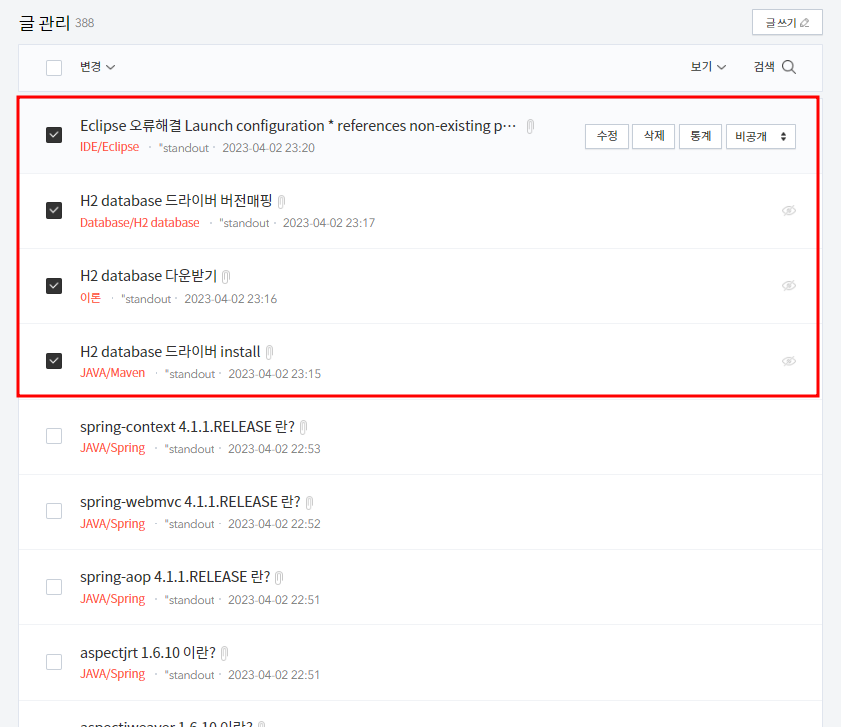Click date 2023-04-02 22:52
Image resolution: width=841 pixels, height=727 pixels.
tap(274, 524)
